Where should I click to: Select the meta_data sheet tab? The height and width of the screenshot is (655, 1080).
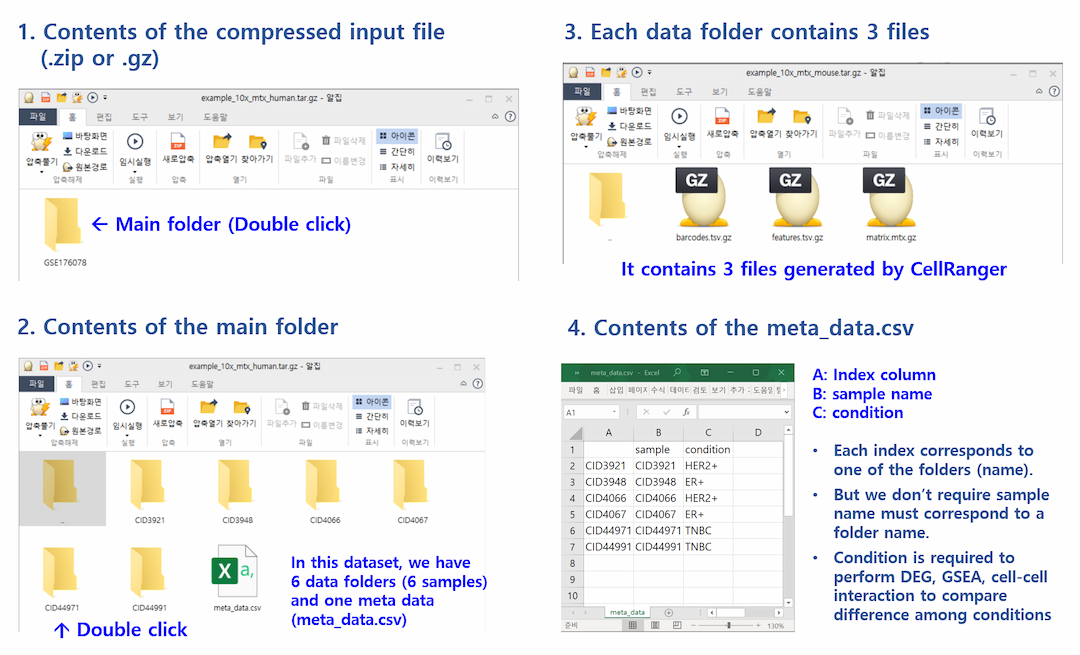[x=627, y=612]
